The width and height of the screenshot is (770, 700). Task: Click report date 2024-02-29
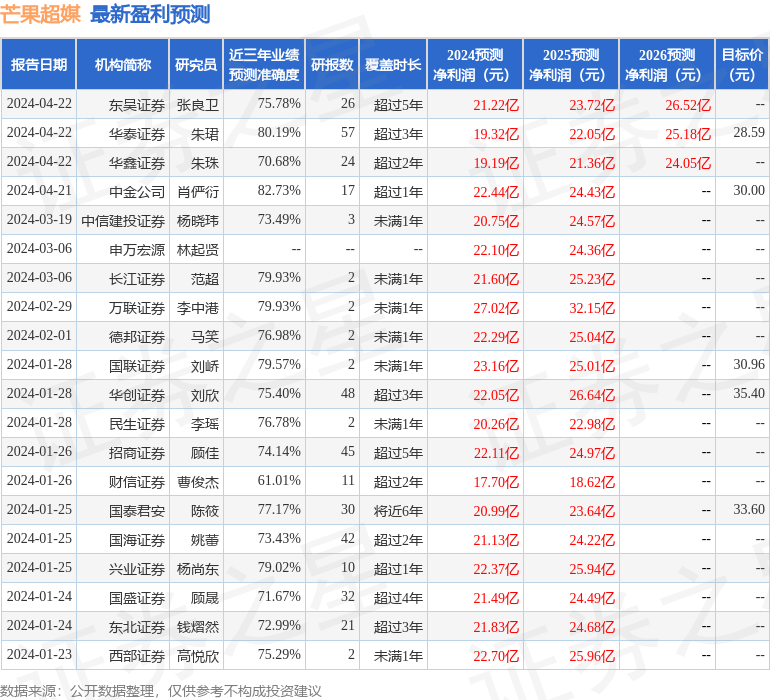(39, 307)
